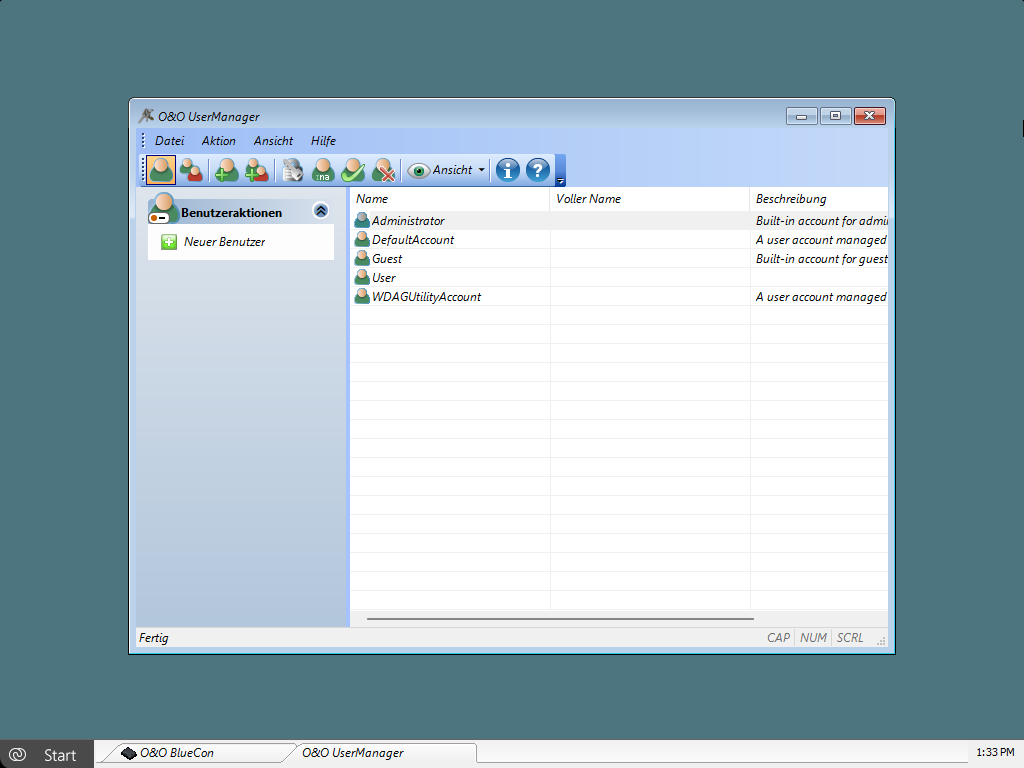Select the single-user view toolbar icon

click(162, 170)
